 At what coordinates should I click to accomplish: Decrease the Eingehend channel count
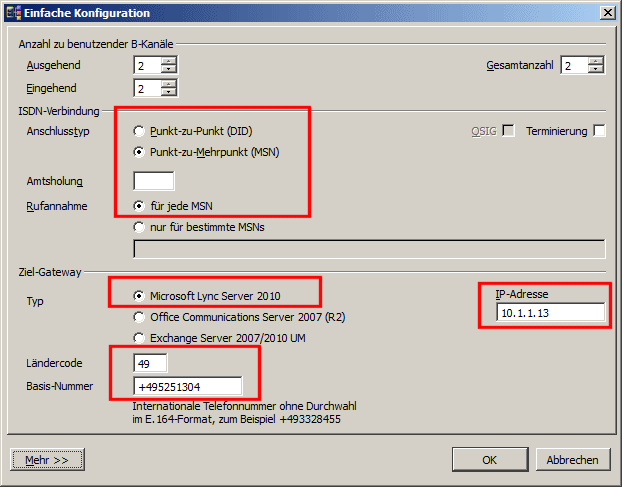click(169, 92)
